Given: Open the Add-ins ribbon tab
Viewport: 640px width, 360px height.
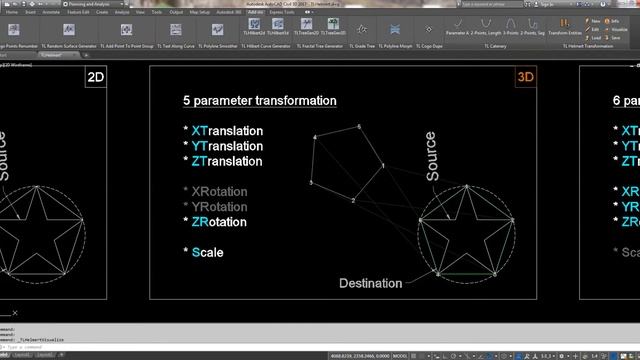Looking at the screenshot, I should click(256, 12).
